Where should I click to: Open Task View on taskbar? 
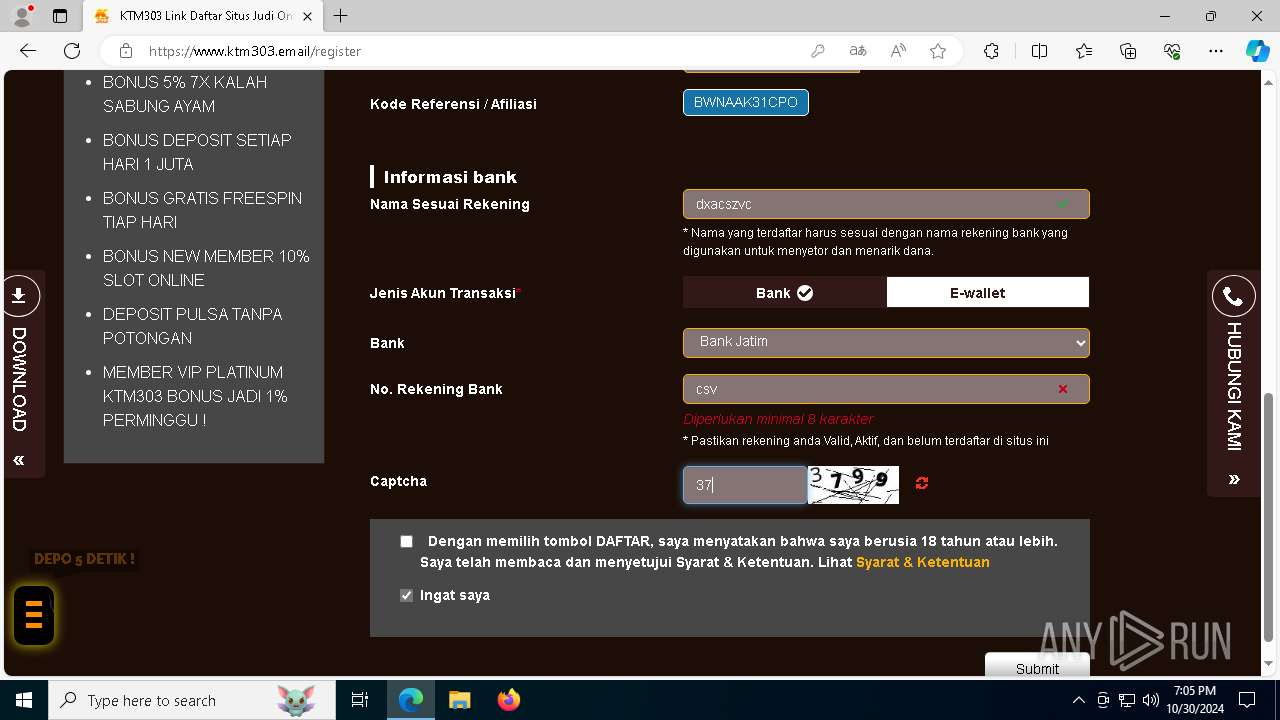click(x=360, y=700)
